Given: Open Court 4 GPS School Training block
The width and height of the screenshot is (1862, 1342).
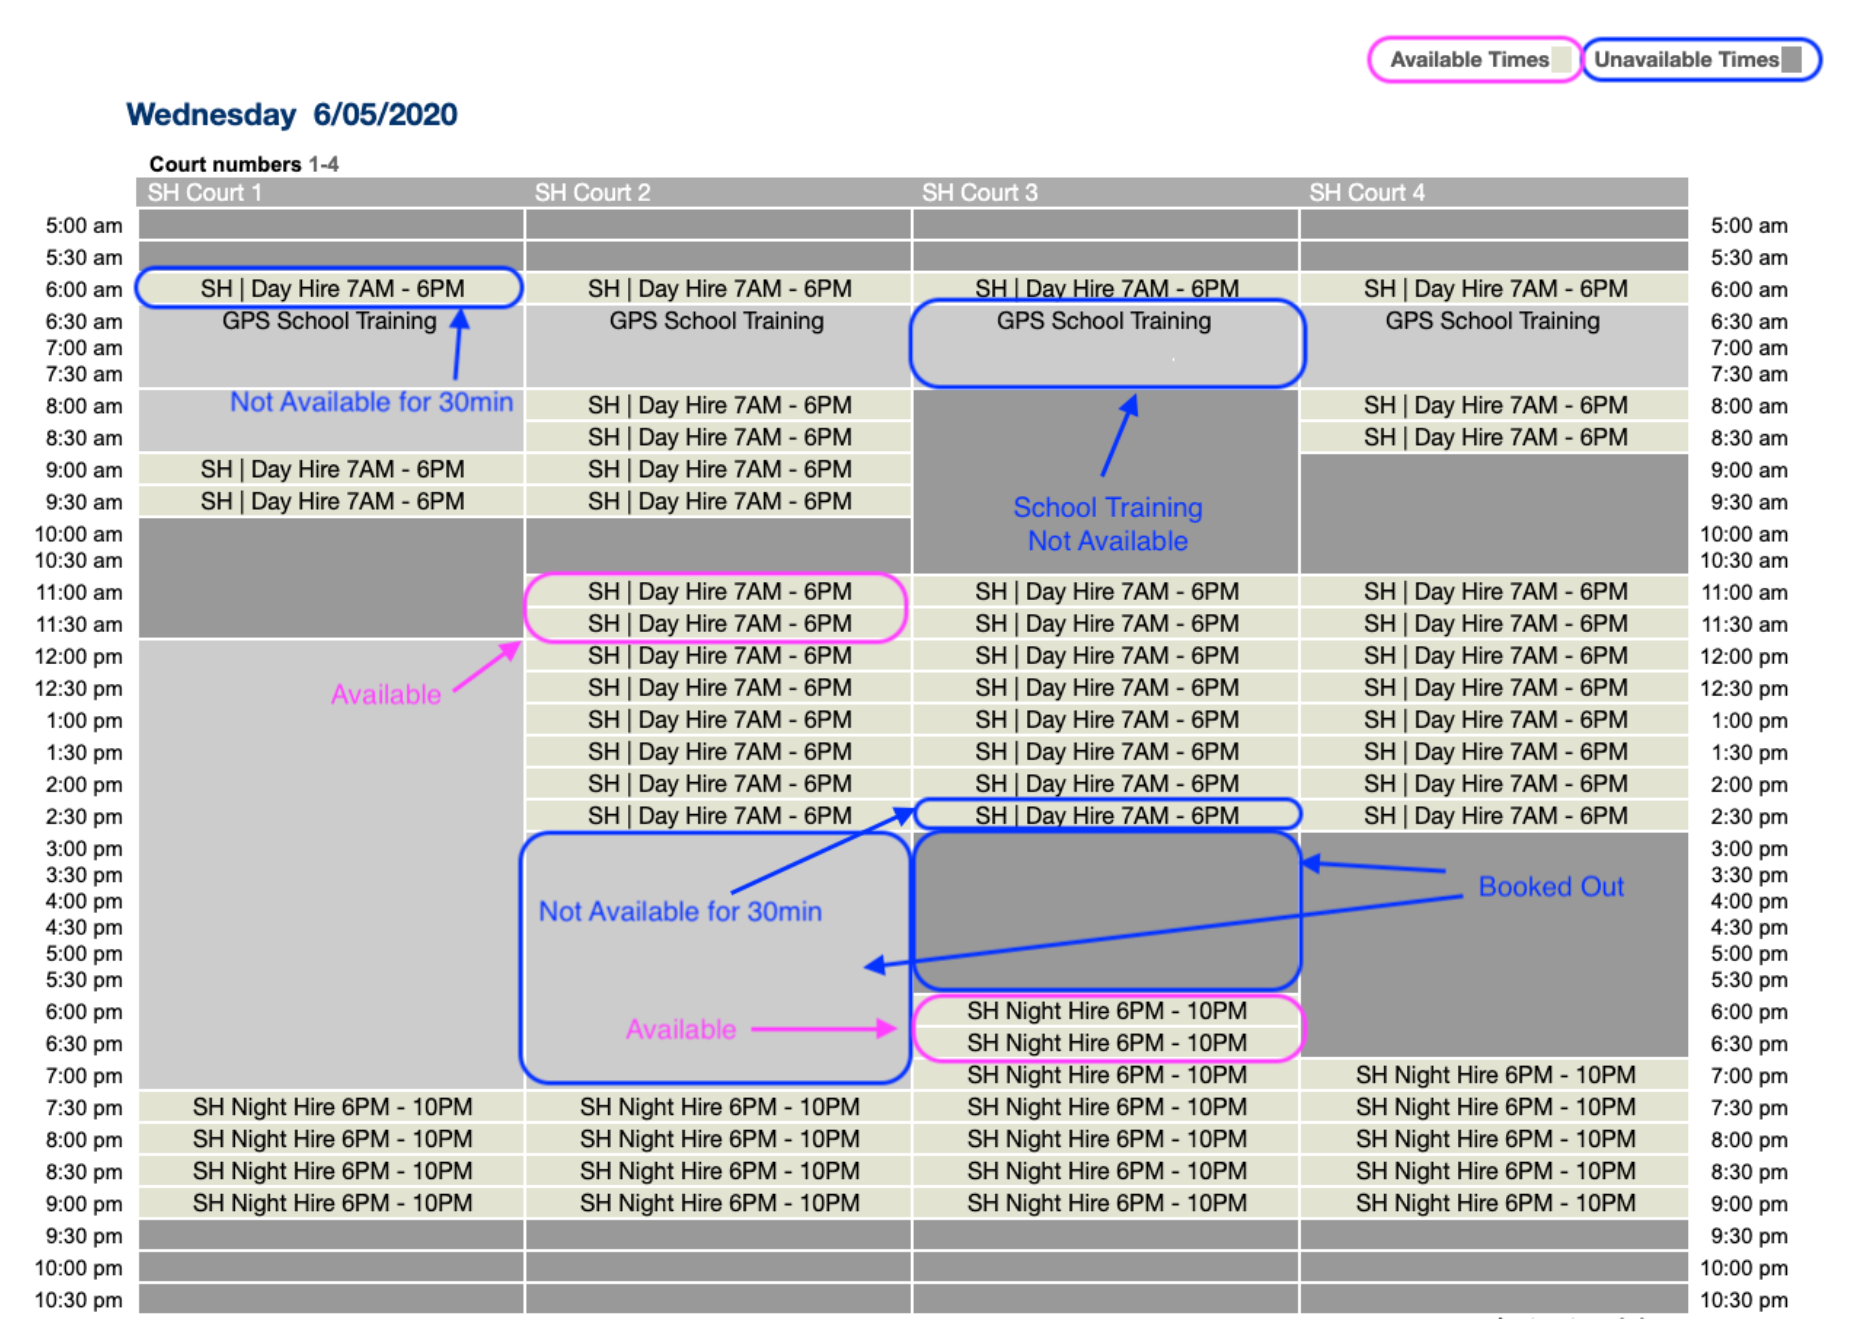Looking at the screenshot, I should point(1494,346).
